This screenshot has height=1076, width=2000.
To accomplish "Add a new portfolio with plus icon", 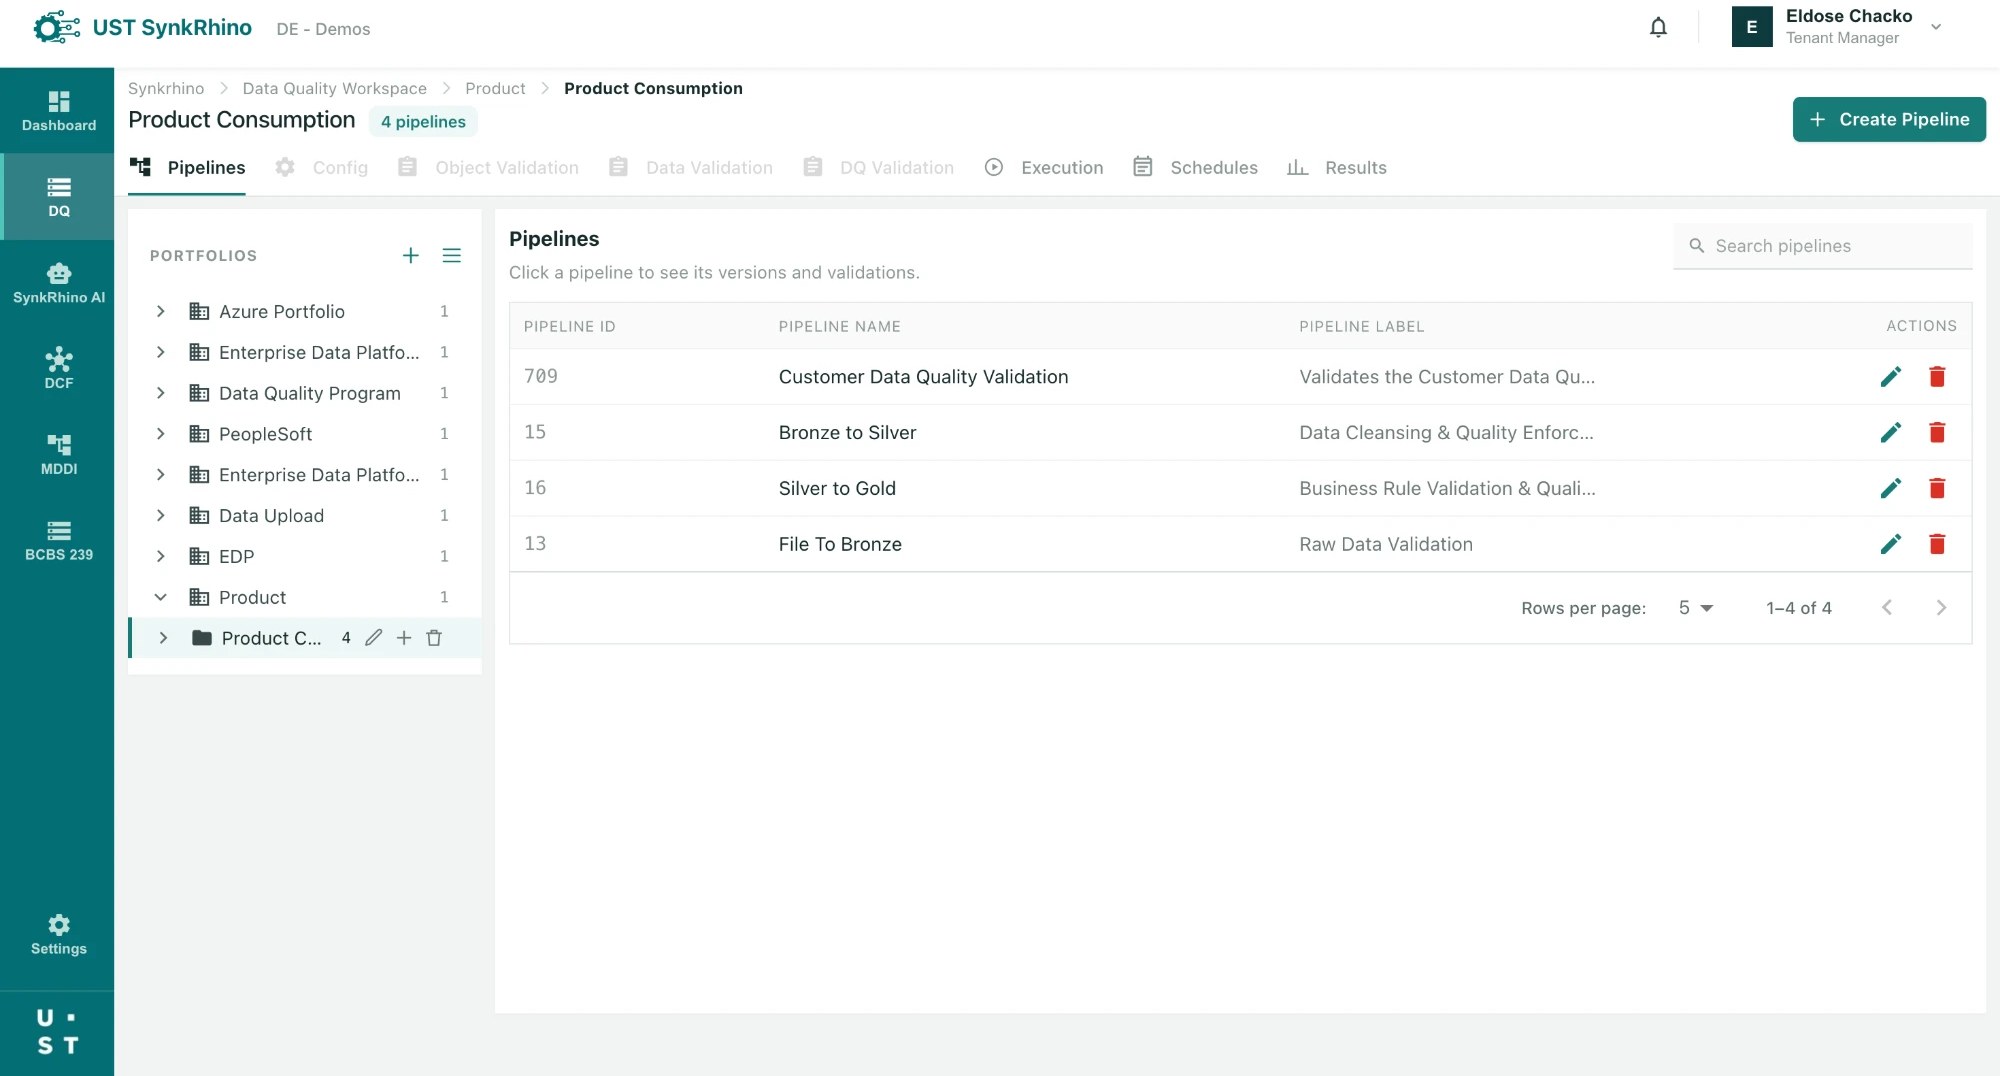I will coord(410,256).
